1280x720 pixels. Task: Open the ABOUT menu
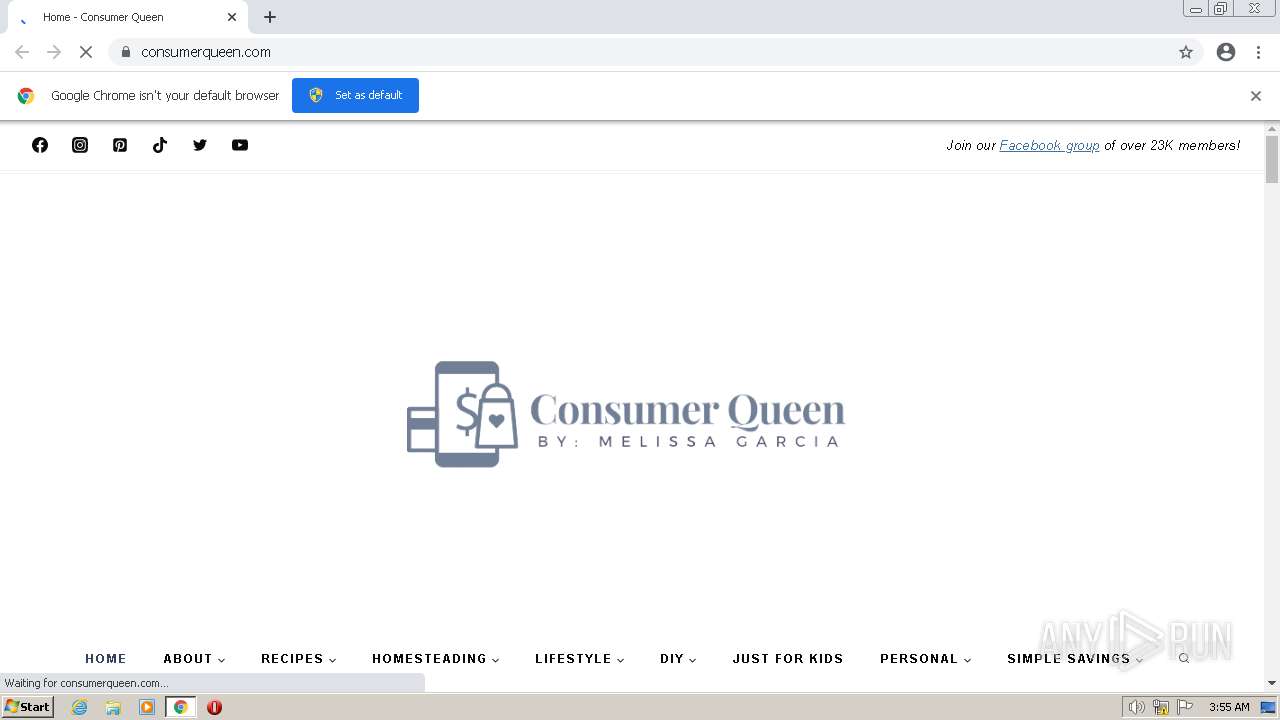194,658
